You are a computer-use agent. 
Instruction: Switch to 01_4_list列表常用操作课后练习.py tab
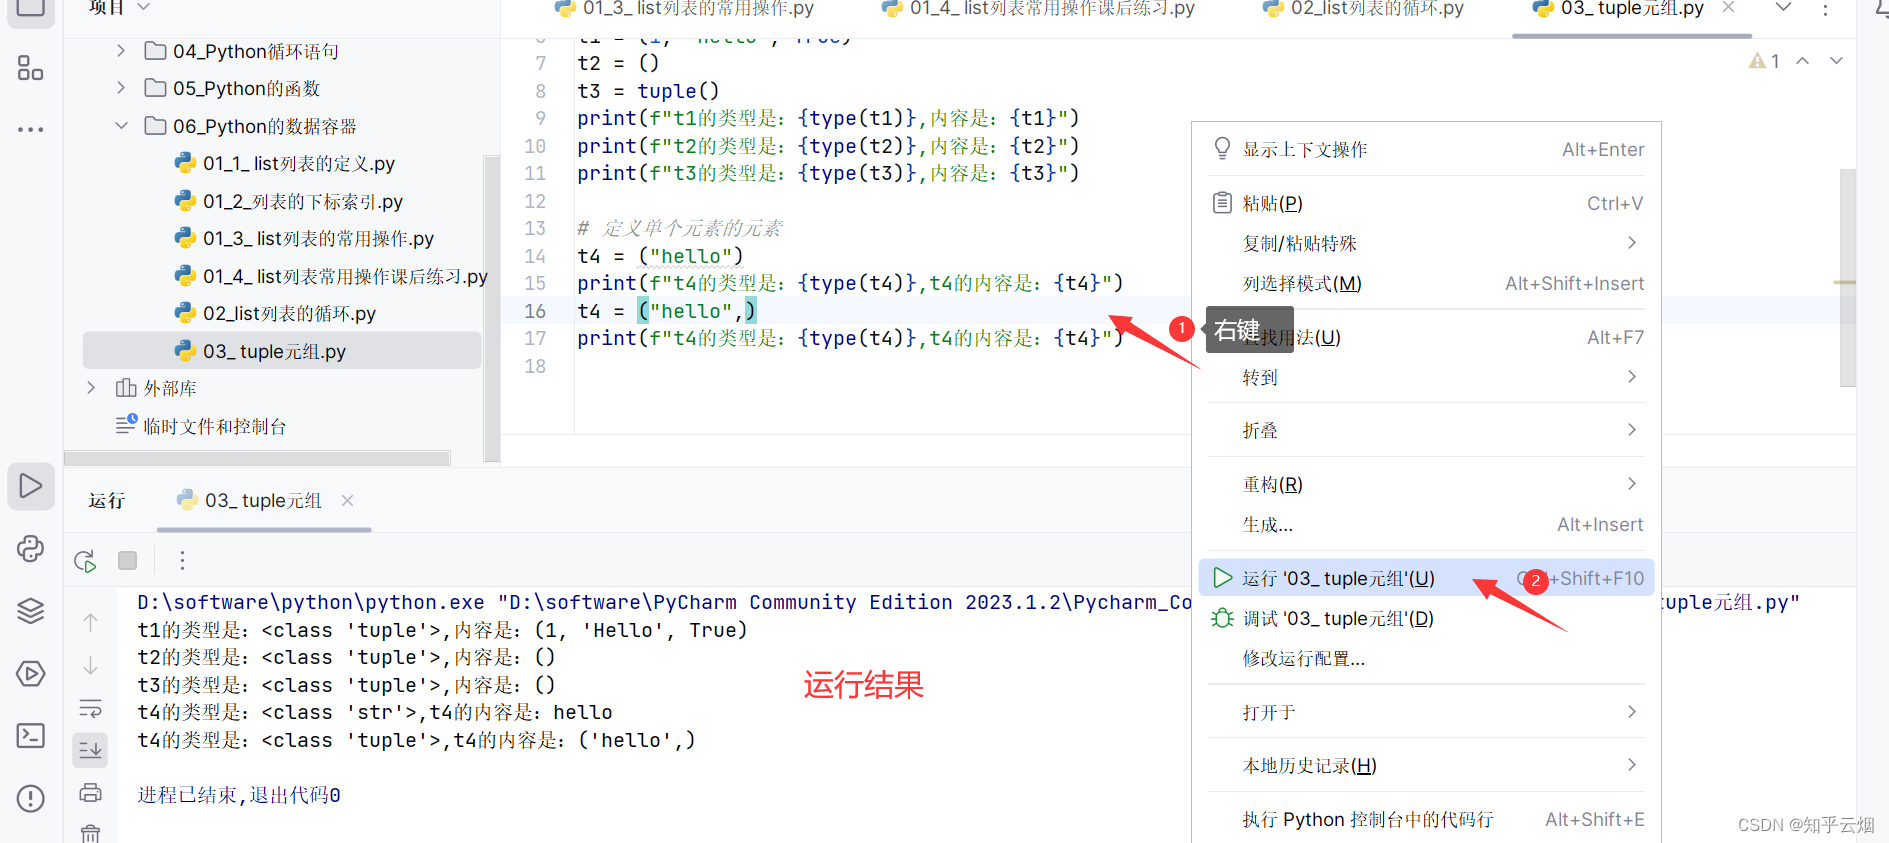pyautogui.click(x=1038, y=9)
